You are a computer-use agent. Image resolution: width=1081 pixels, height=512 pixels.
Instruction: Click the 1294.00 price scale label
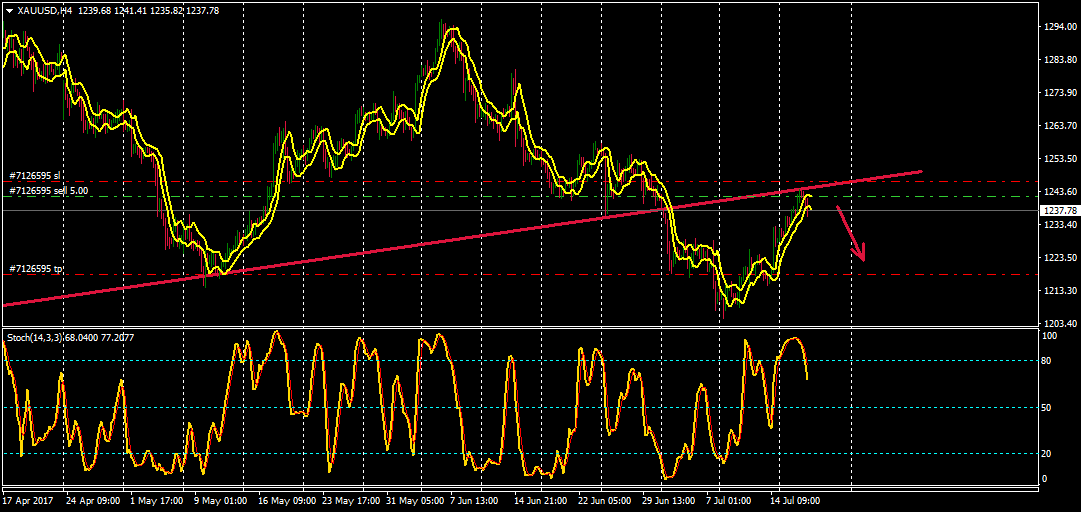[x=1060, y=26]
